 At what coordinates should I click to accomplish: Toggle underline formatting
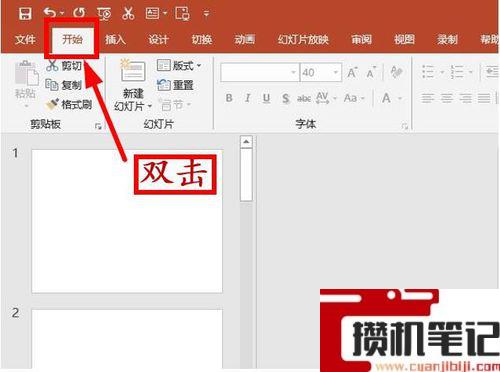click(266, 98)
